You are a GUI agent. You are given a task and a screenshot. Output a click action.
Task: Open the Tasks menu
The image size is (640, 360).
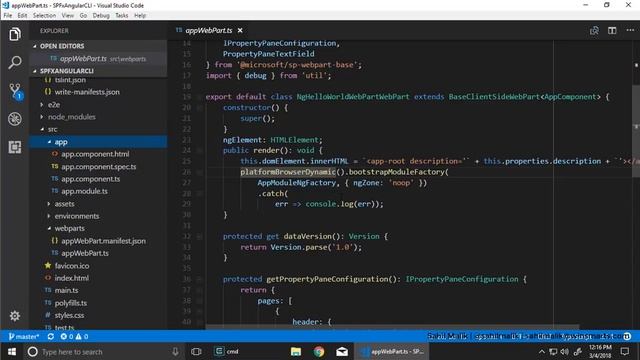pos(121,16)
